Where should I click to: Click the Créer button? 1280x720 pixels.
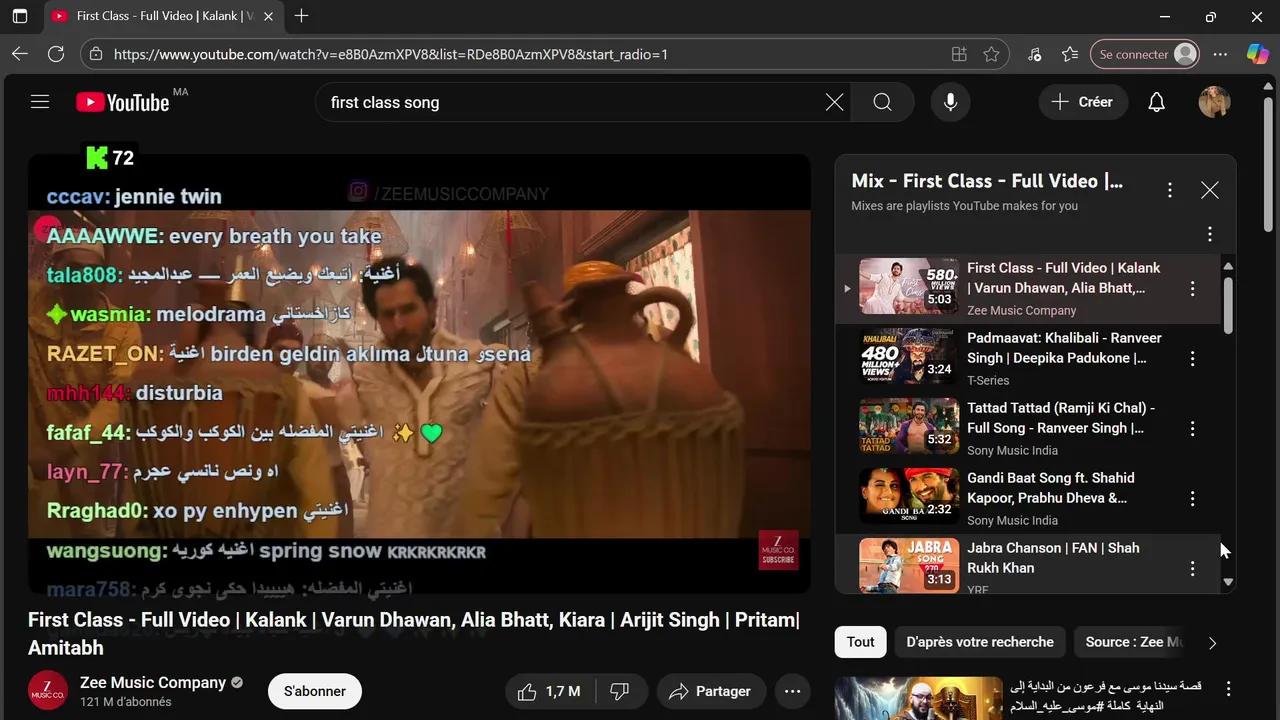coord(1083,102)
